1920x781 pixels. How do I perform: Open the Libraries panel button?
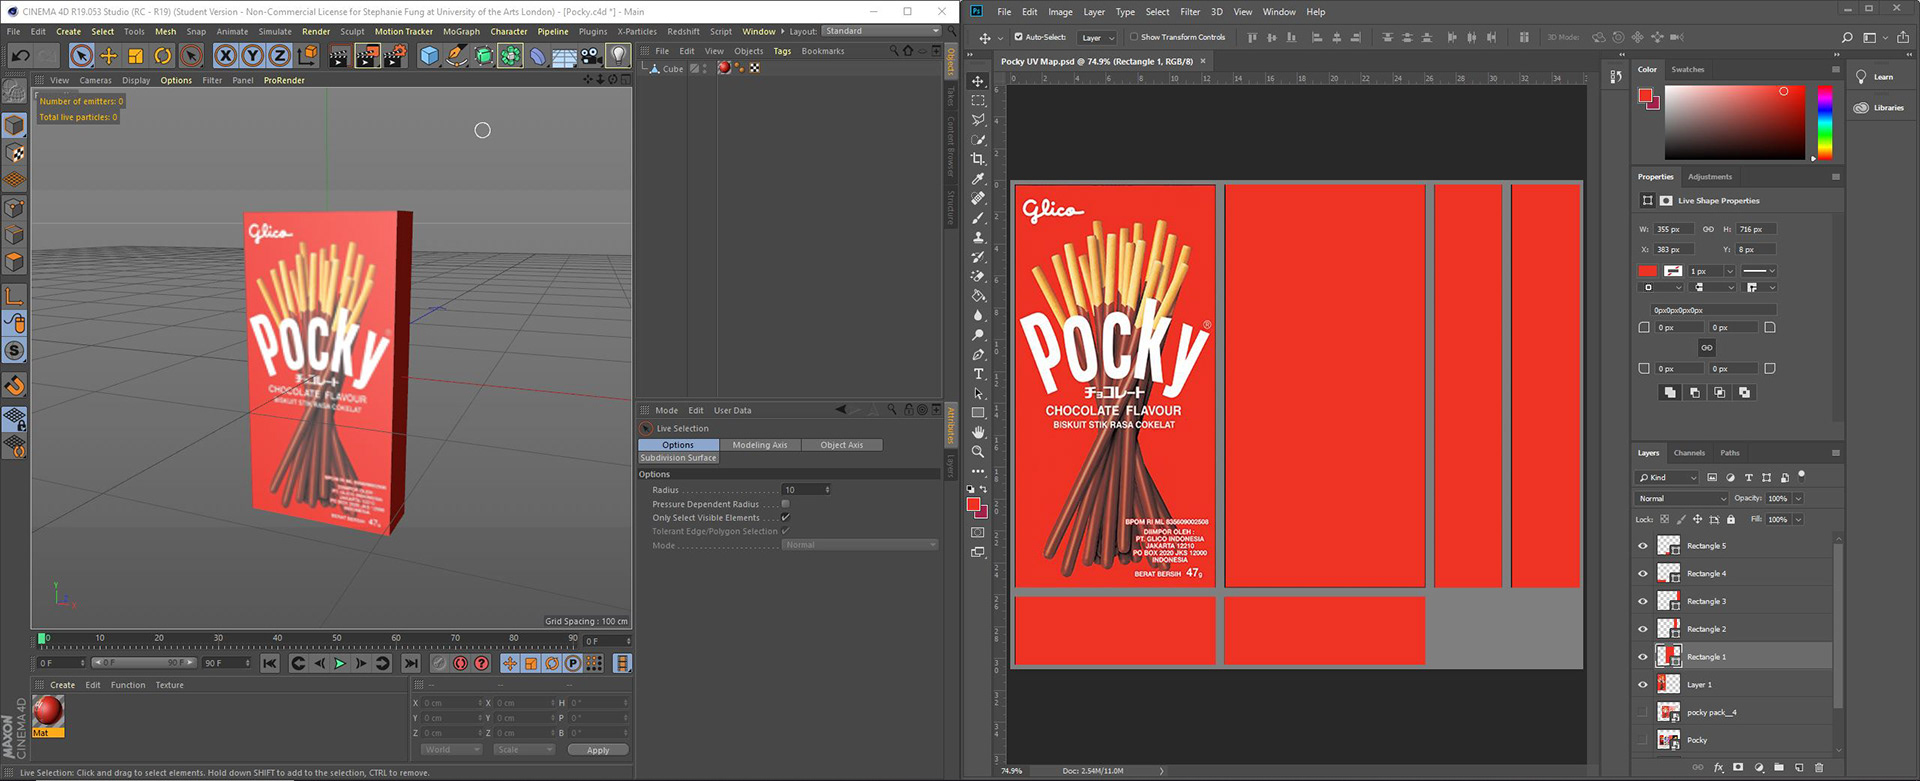coord(1880,107)
